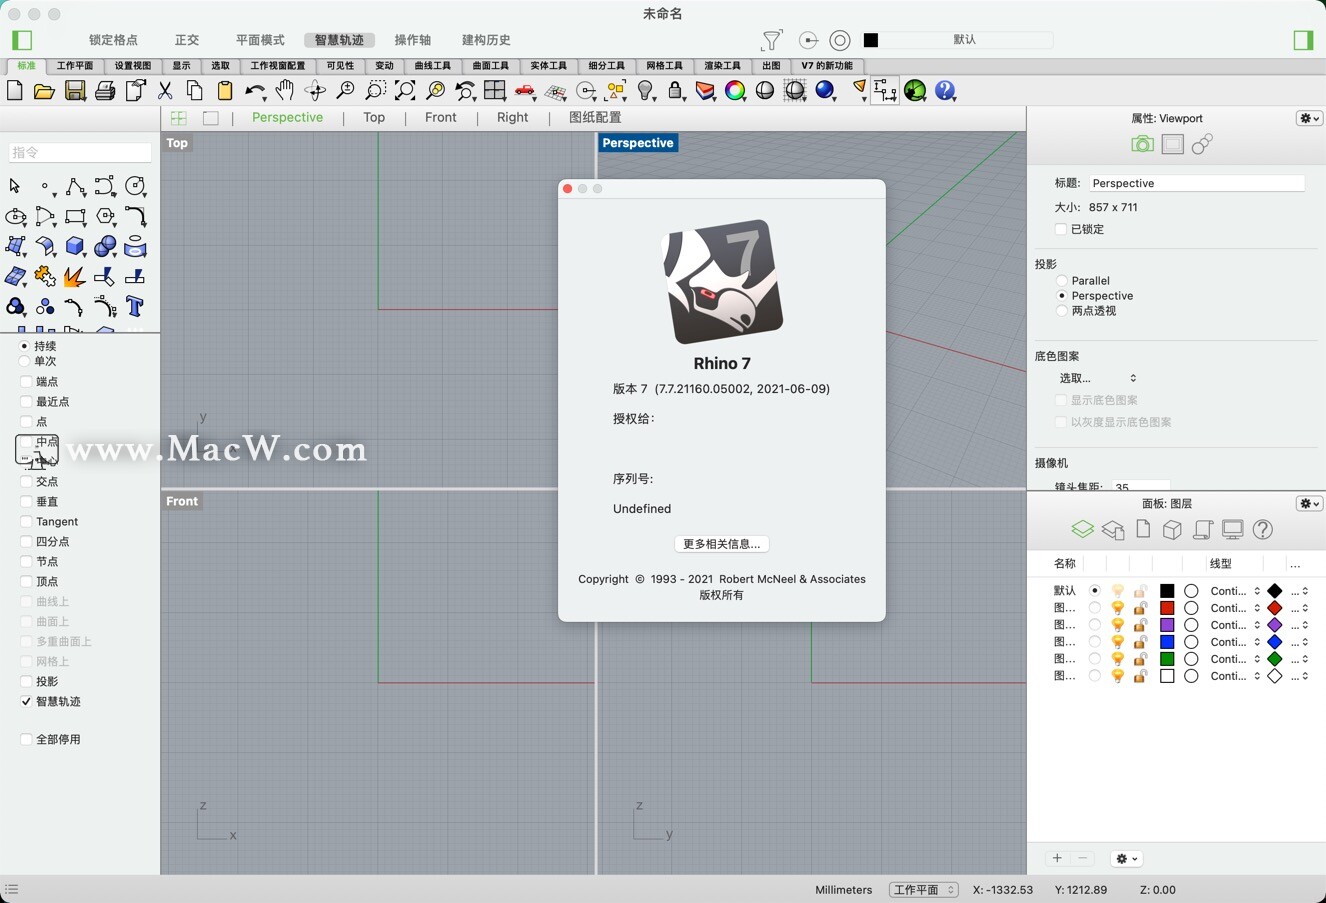1326x903 pixels.
Task: Open the gear menu beside 属性: Viewport
Action: tap(1309, 118)
